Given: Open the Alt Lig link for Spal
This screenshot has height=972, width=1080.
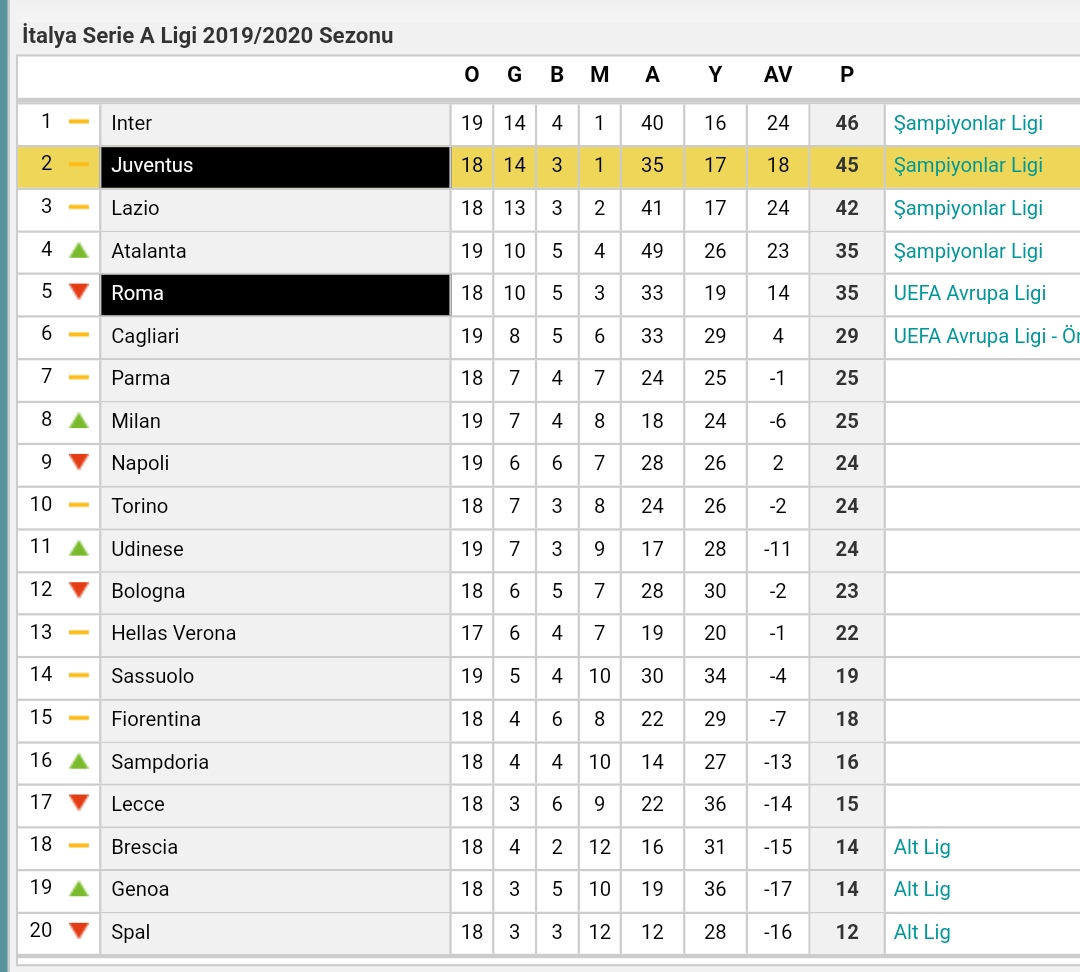Looking at the screenshot, I should point(922,932).
